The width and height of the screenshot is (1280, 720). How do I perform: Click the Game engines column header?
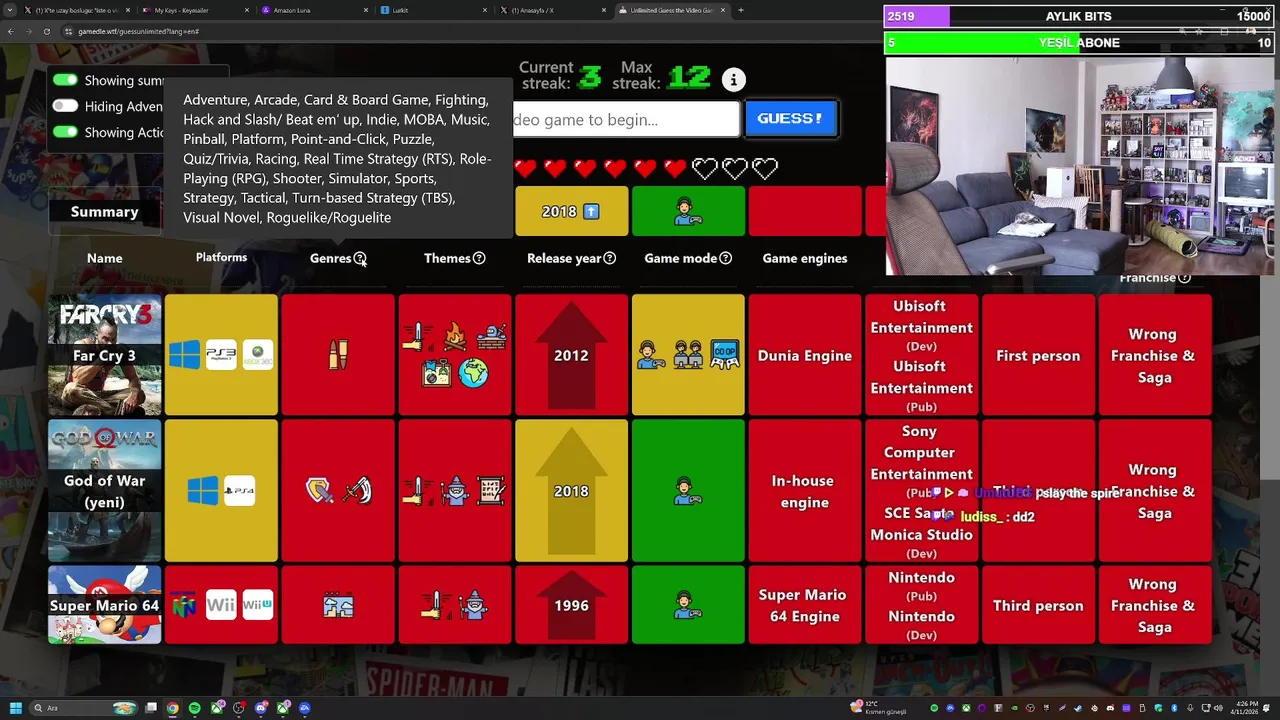click(805, 258)
